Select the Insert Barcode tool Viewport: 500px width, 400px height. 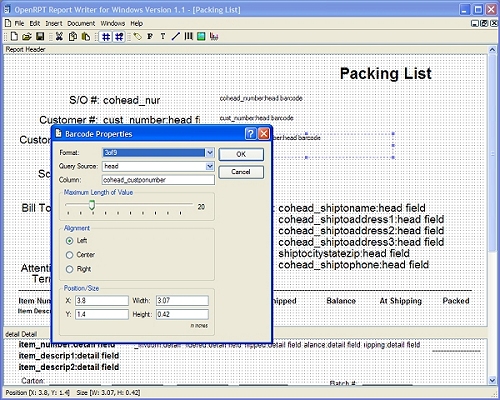tap(189, 36)
